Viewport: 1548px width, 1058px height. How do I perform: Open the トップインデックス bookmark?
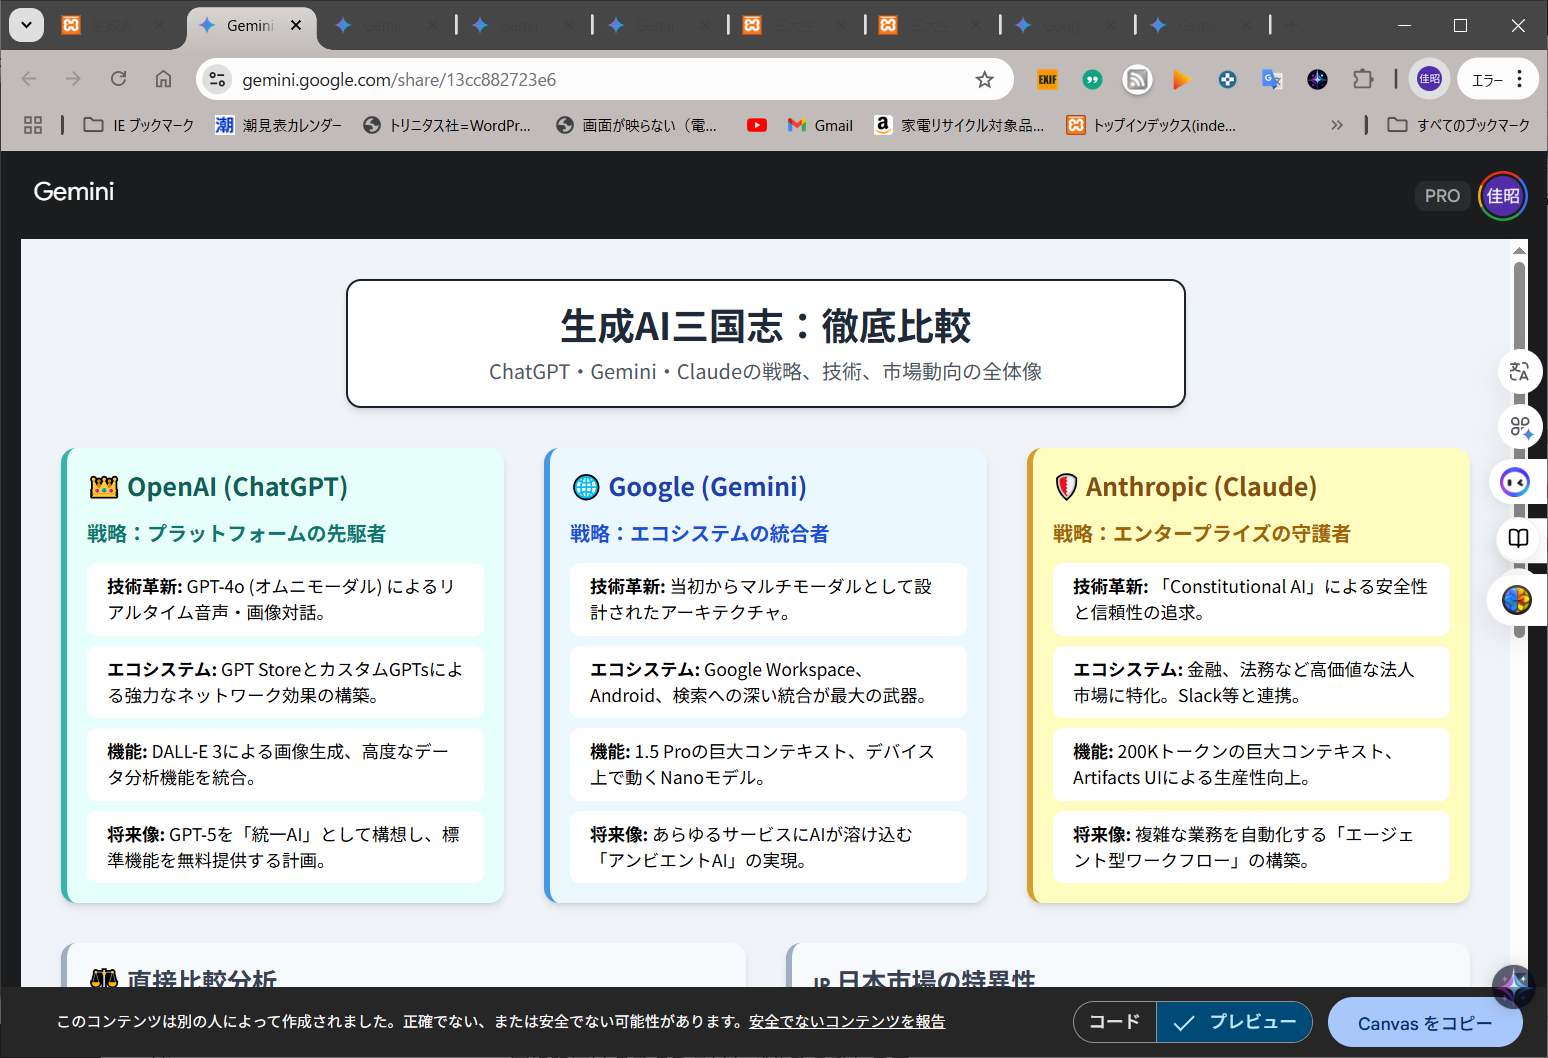(1152, 125)
